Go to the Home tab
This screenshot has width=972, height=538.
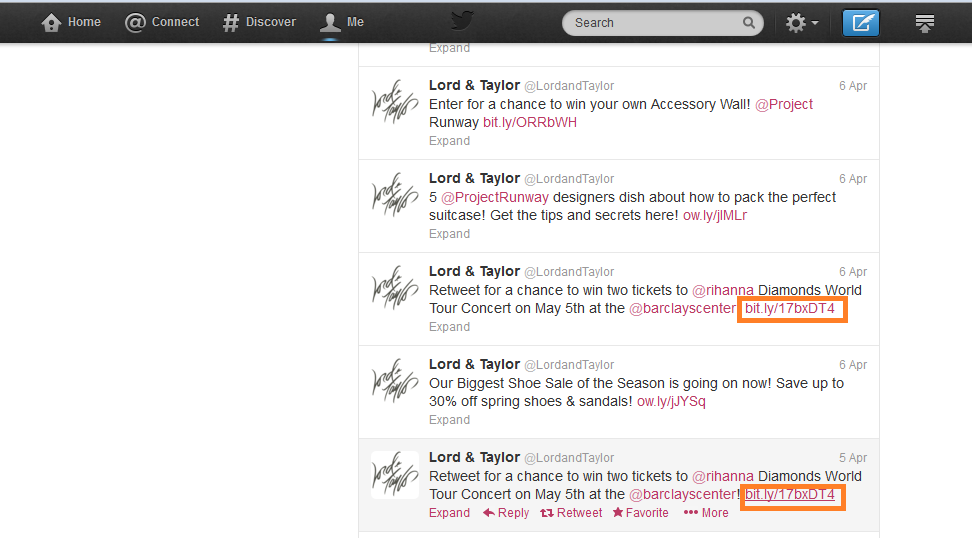pyautogui.click(x=71, y=22)
